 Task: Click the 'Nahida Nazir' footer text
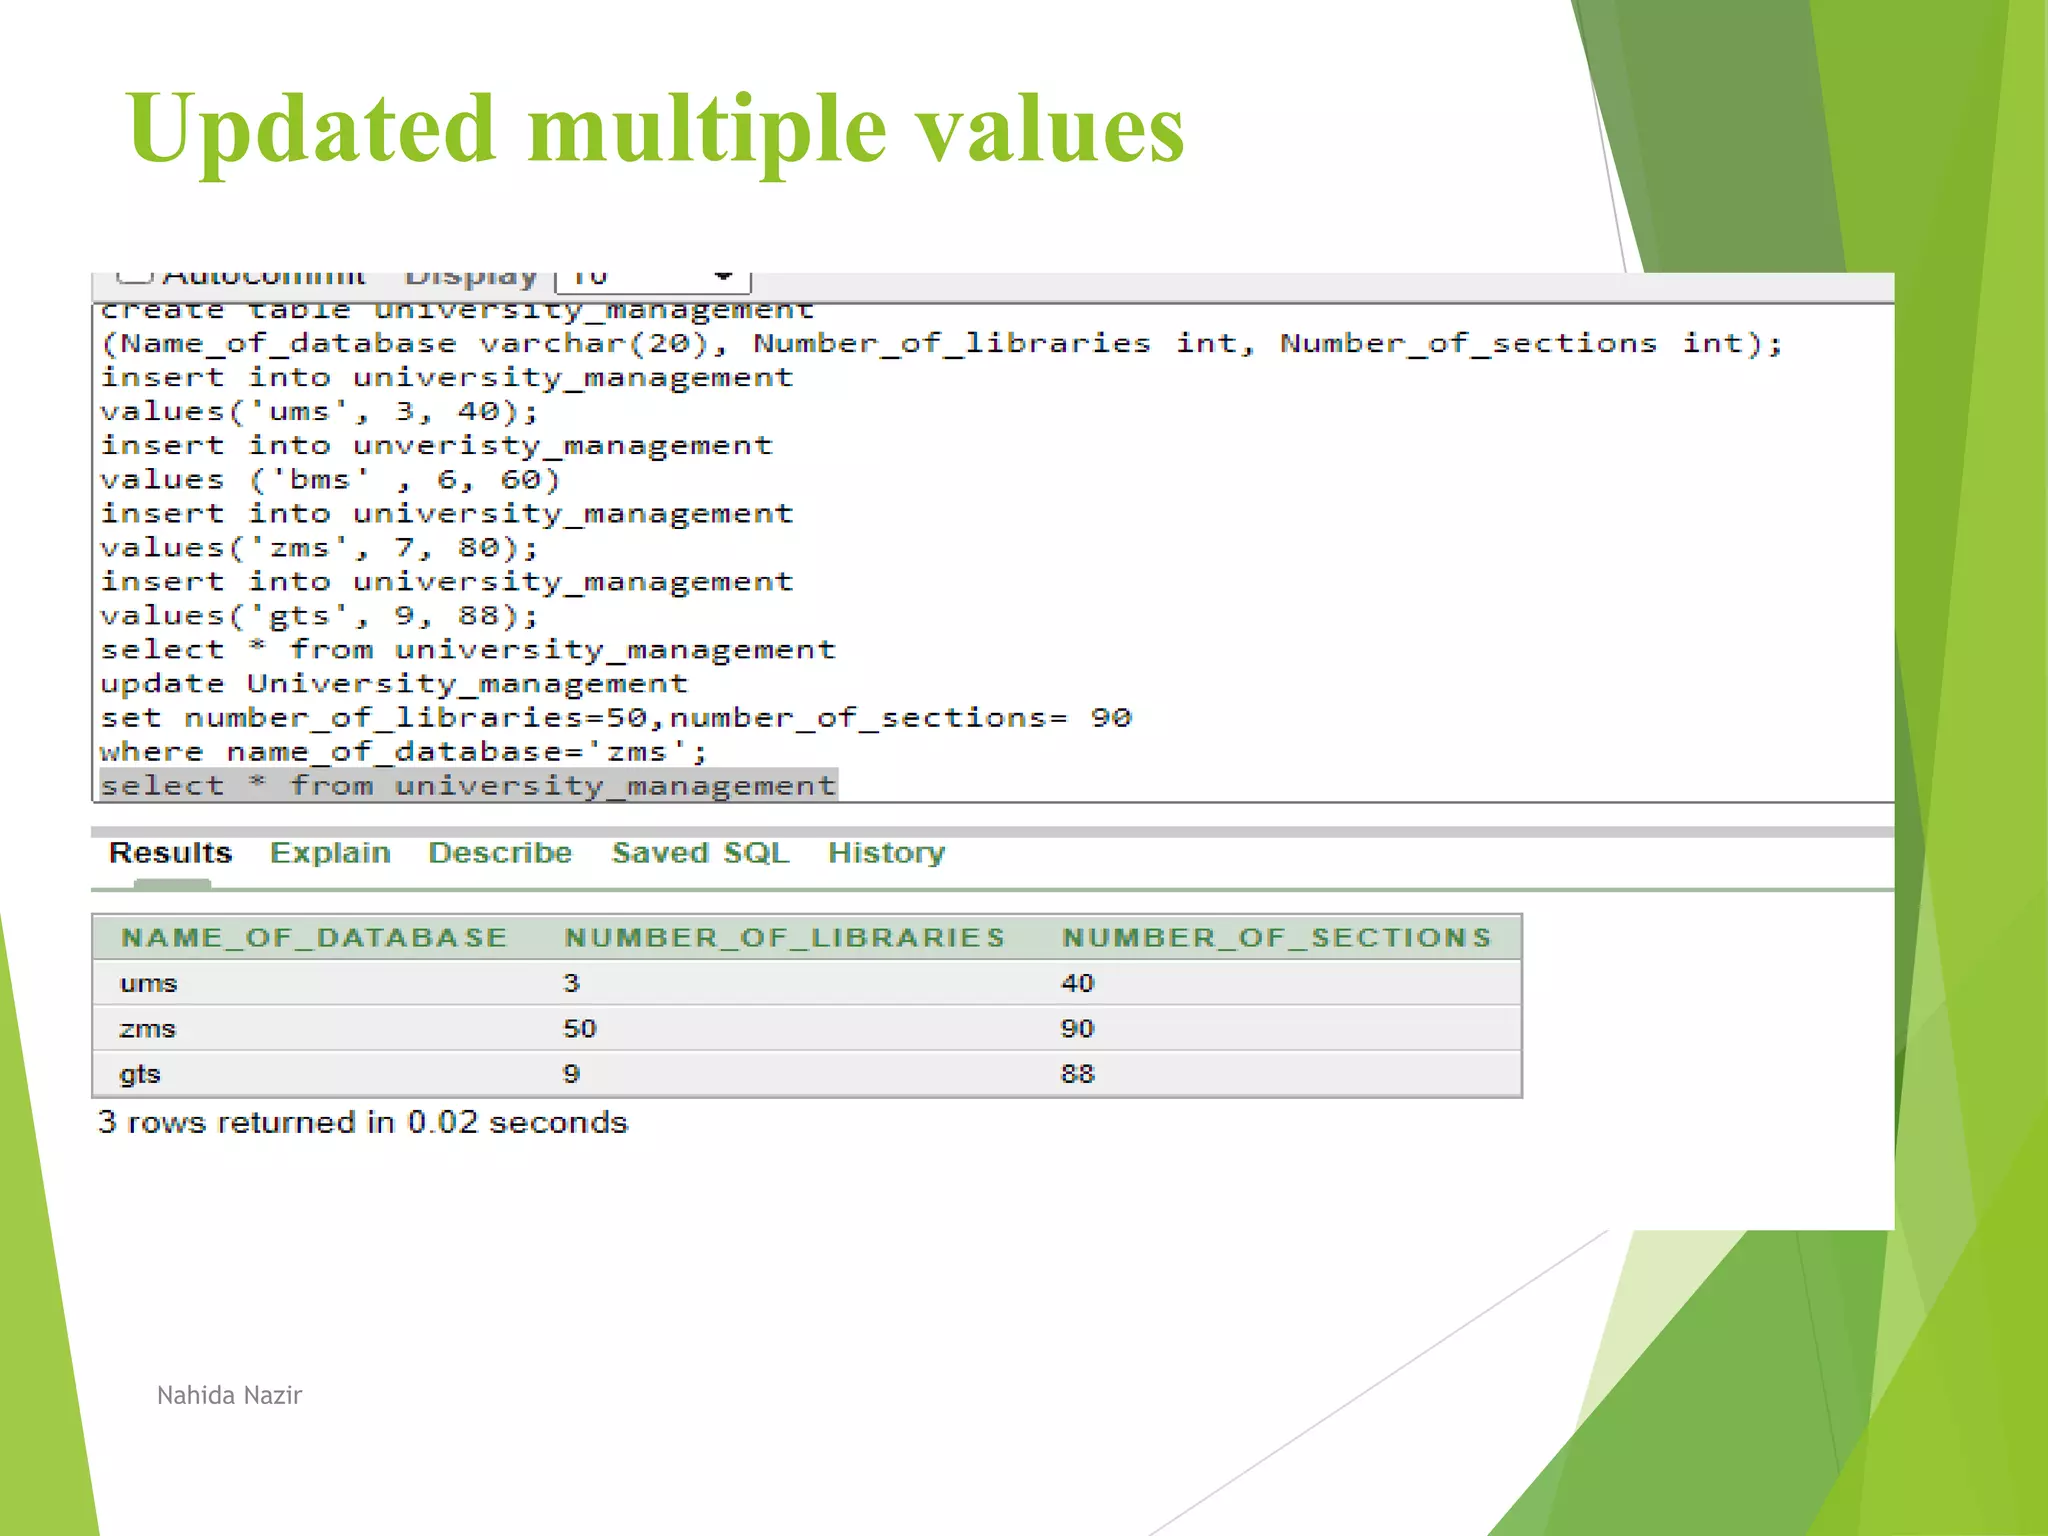229,1395
